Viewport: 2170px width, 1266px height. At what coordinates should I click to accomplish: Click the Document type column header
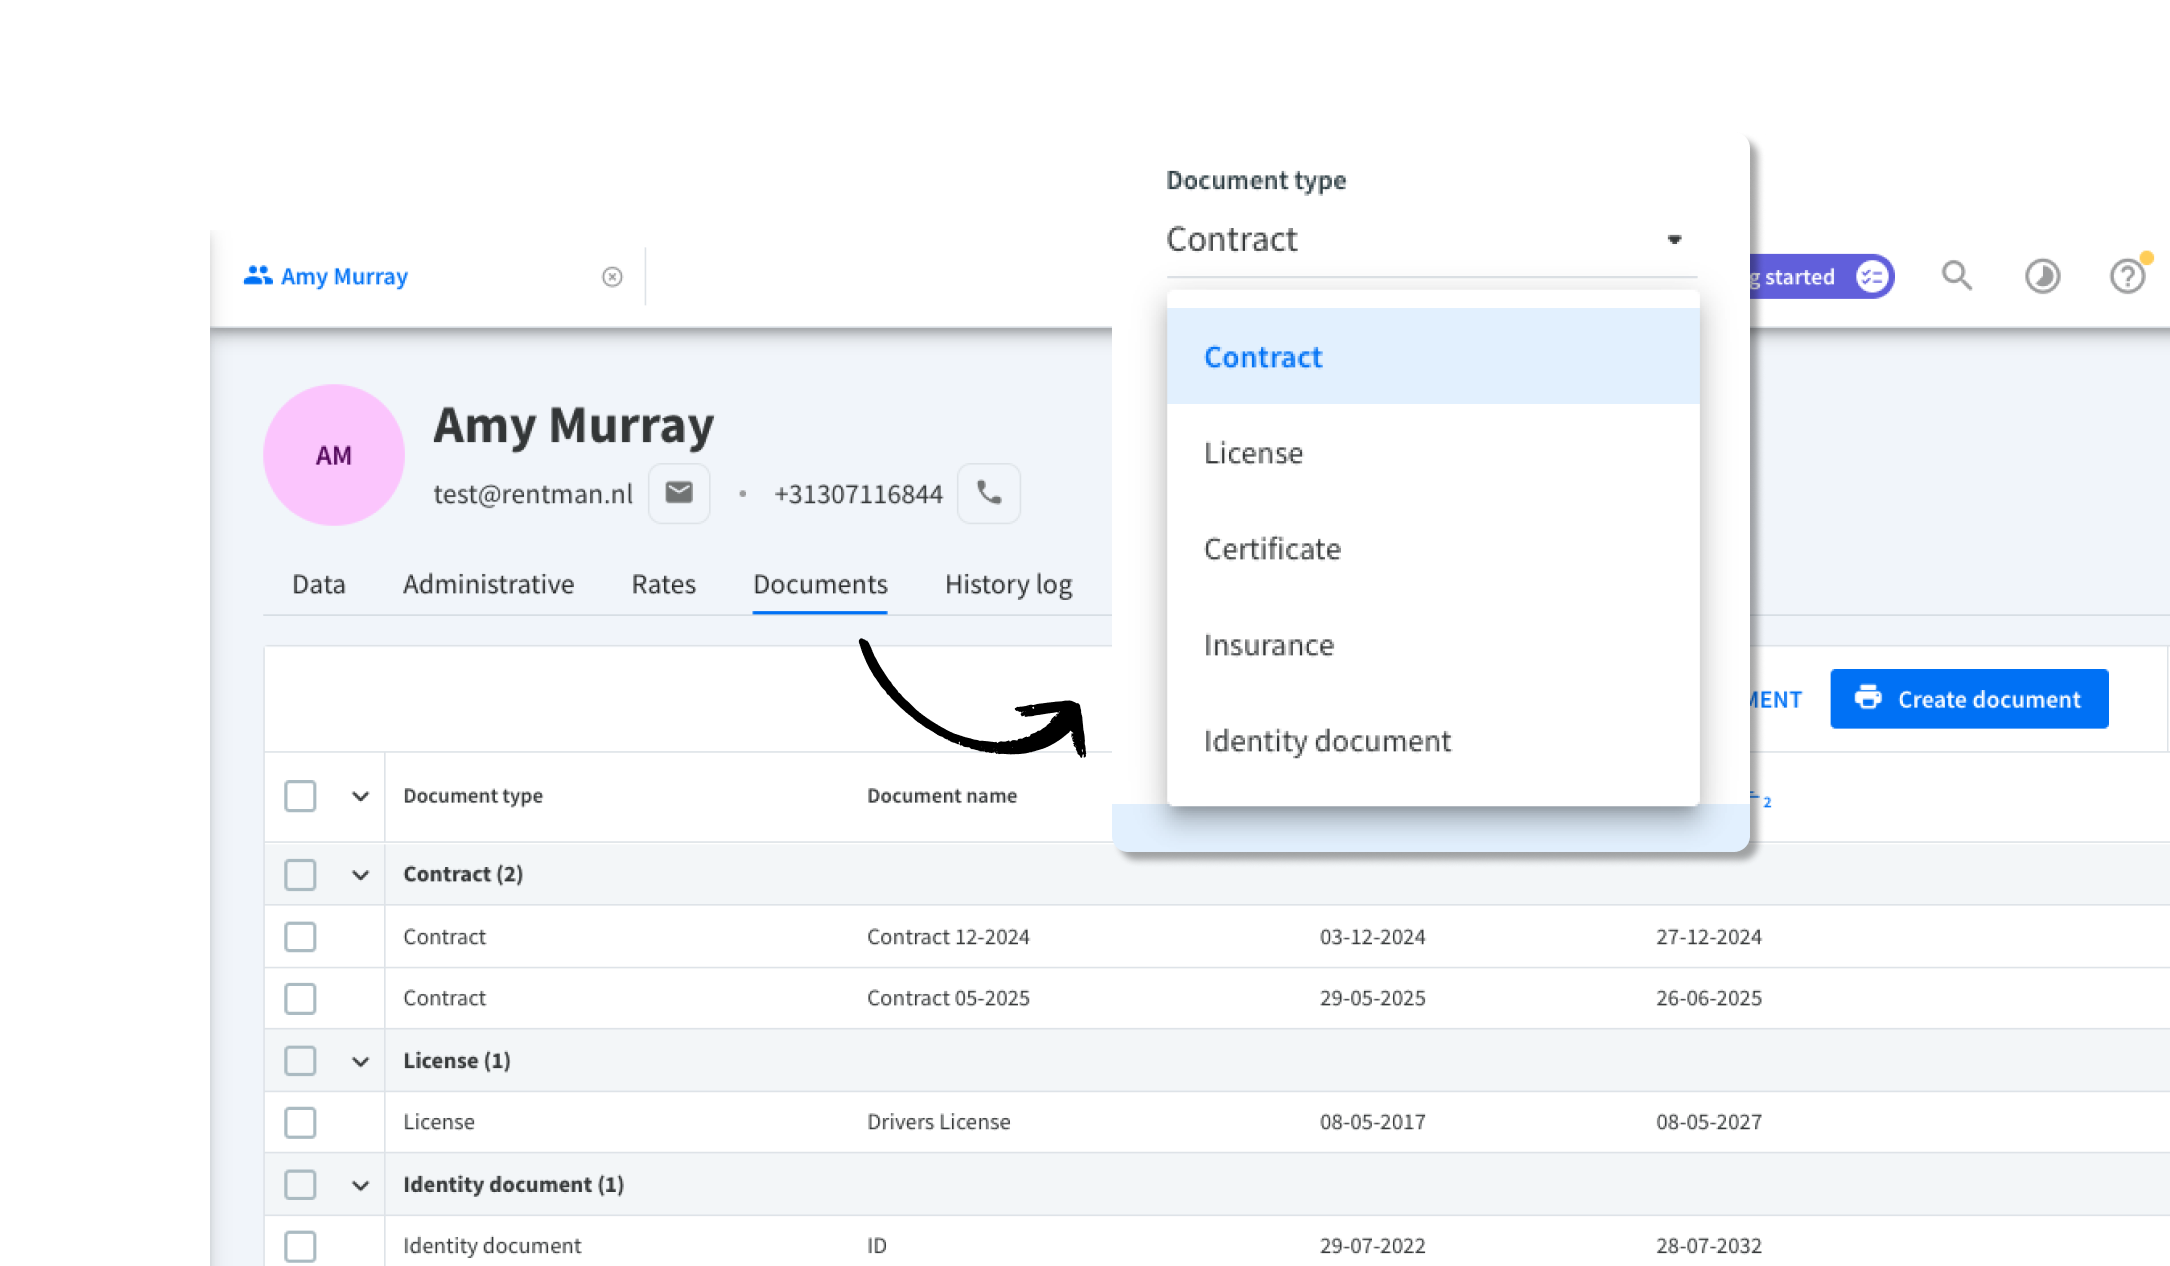[473, 796]
